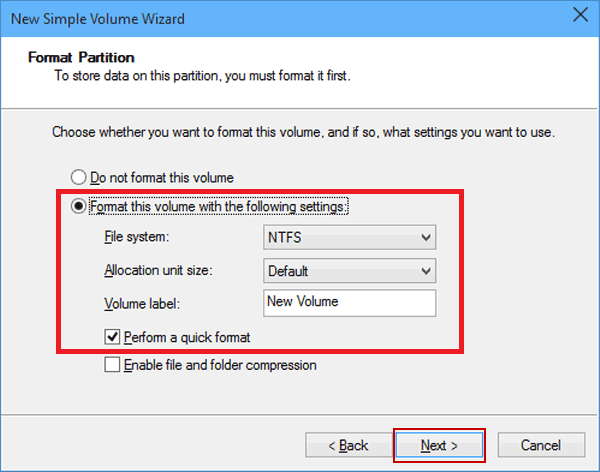Enable file and folder compression
Viewport: 600px width, 472px height.
point(112,366)
